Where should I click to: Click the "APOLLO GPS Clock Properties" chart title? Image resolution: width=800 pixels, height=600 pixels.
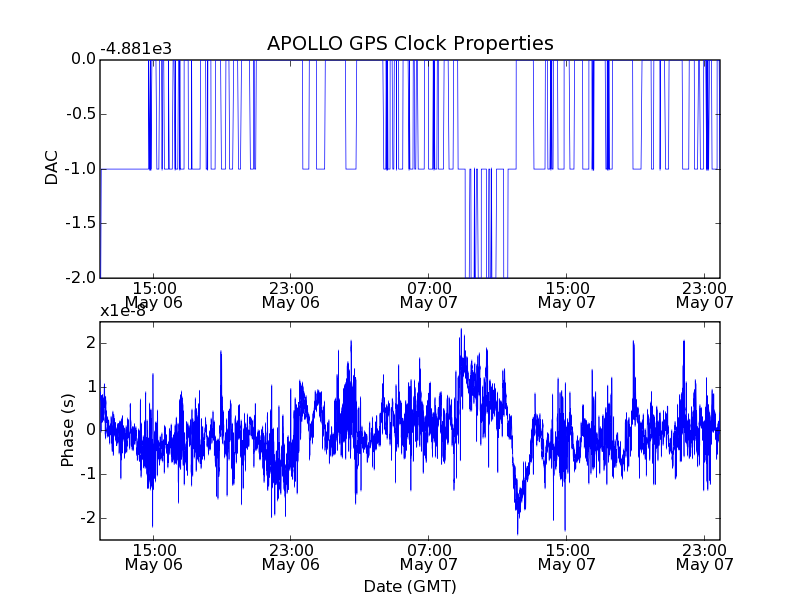(x=410, y=43)
